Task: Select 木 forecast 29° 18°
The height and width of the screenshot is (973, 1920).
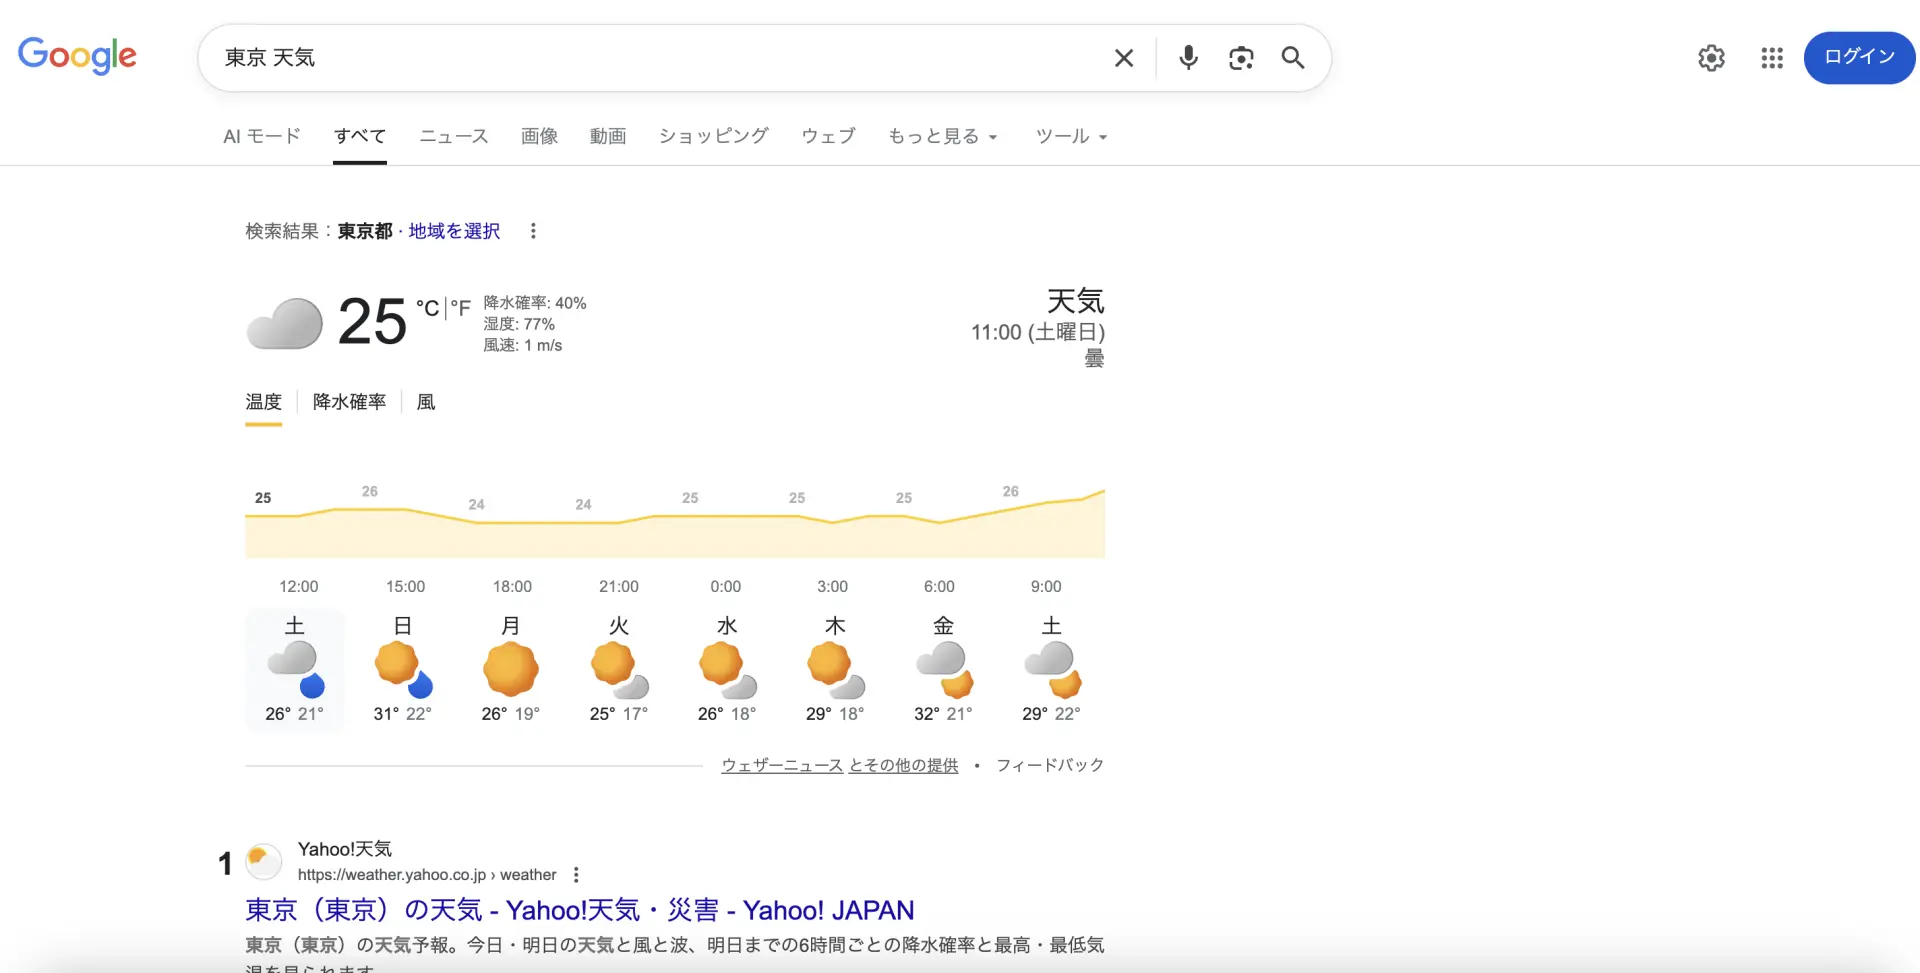Action: [x=835, y=669]
